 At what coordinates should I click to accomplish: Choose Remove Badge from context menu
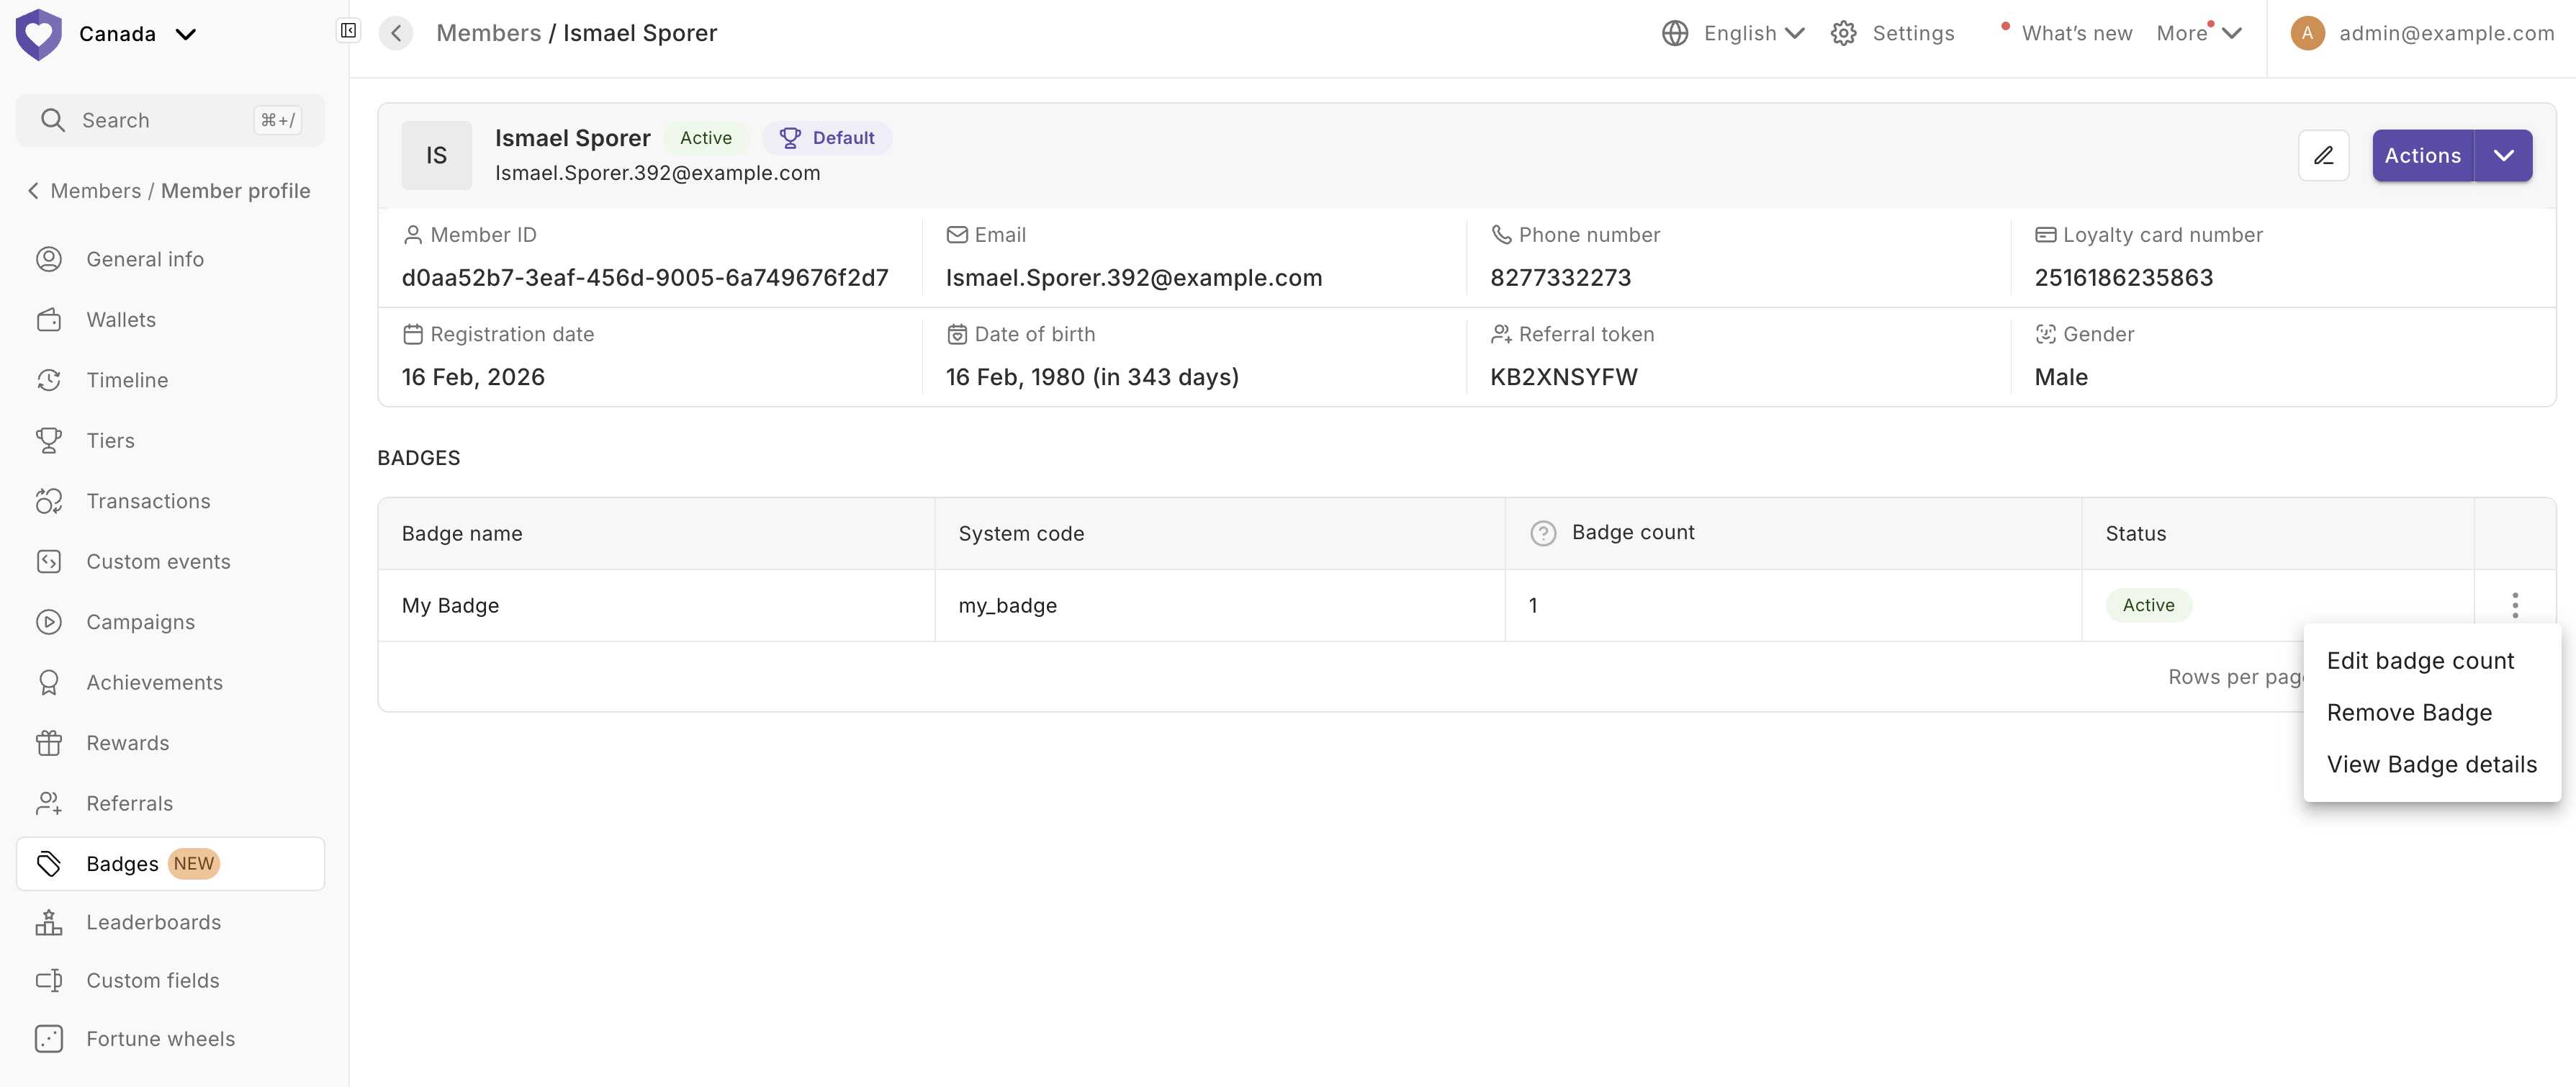[2408, 713]
